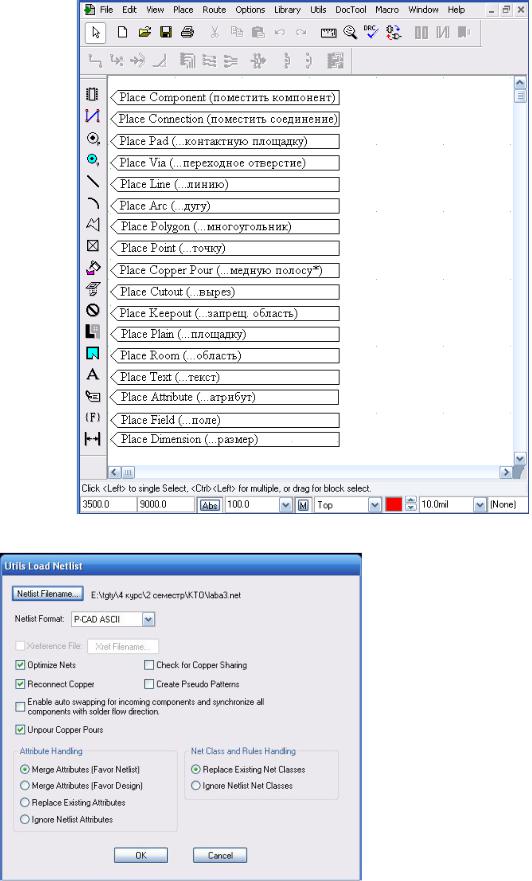Select the Place Field tool
Screen dimensions: 532x881
click(x=93, y=417)
